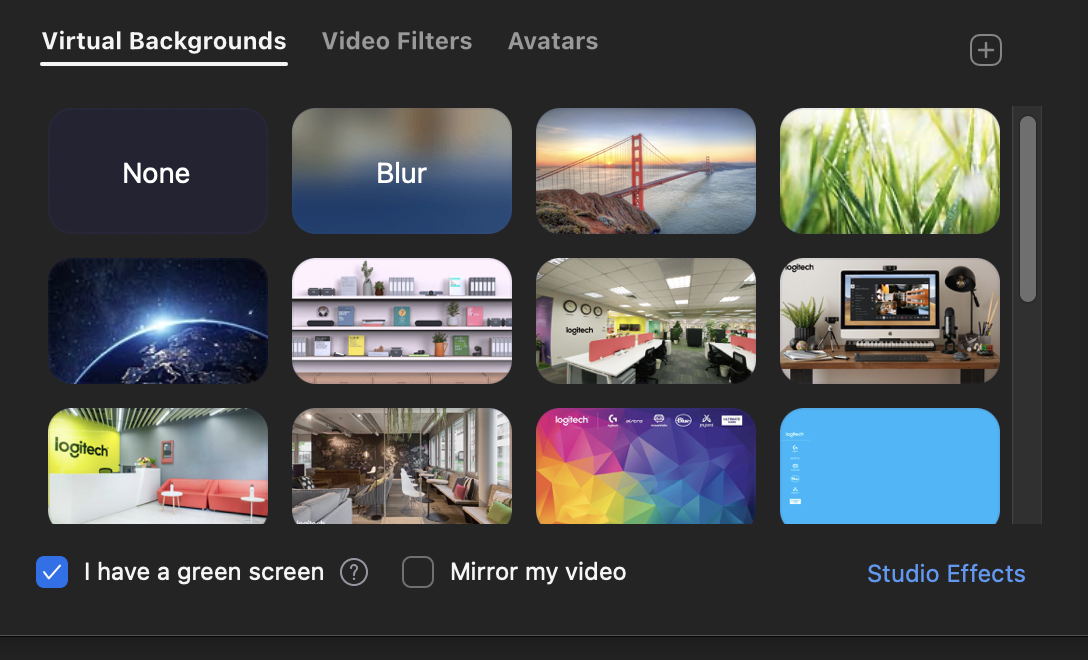This screenshot has width=1088, height=660.
Task: Open green screen help question mark
Action: [x=354, y=572]
